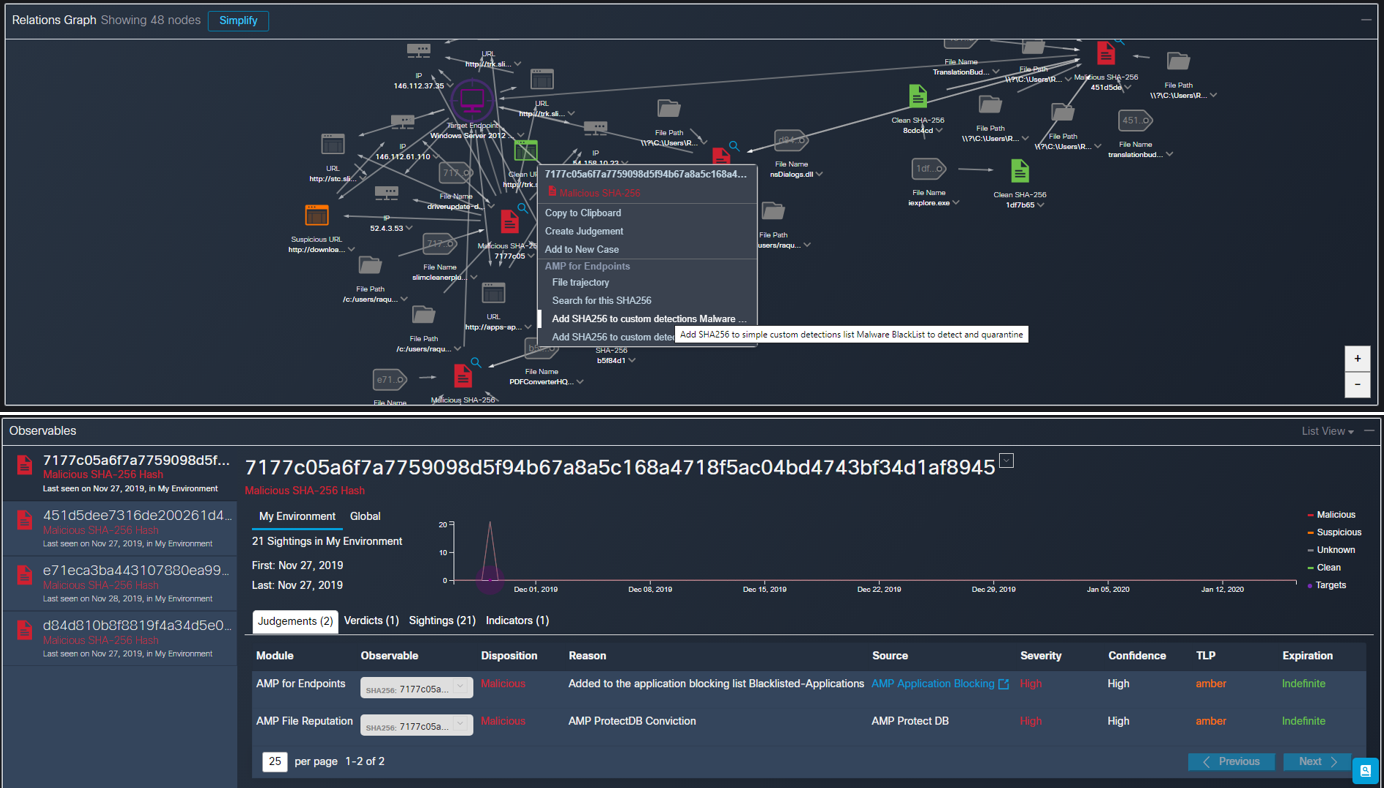Zoom in the relations graph with plus button
Screen dimensions: 1384x788
tap(1357, 359)
